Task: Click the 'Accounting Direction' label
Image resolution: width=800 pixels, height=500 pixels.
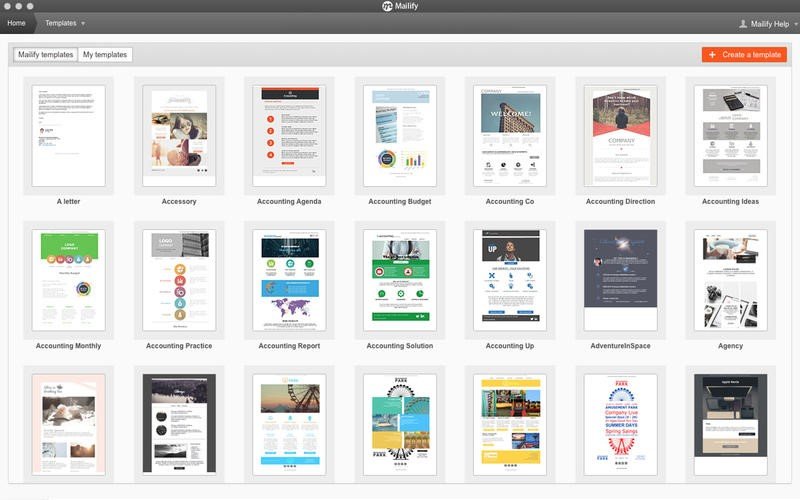Action: tap(620, 202)
